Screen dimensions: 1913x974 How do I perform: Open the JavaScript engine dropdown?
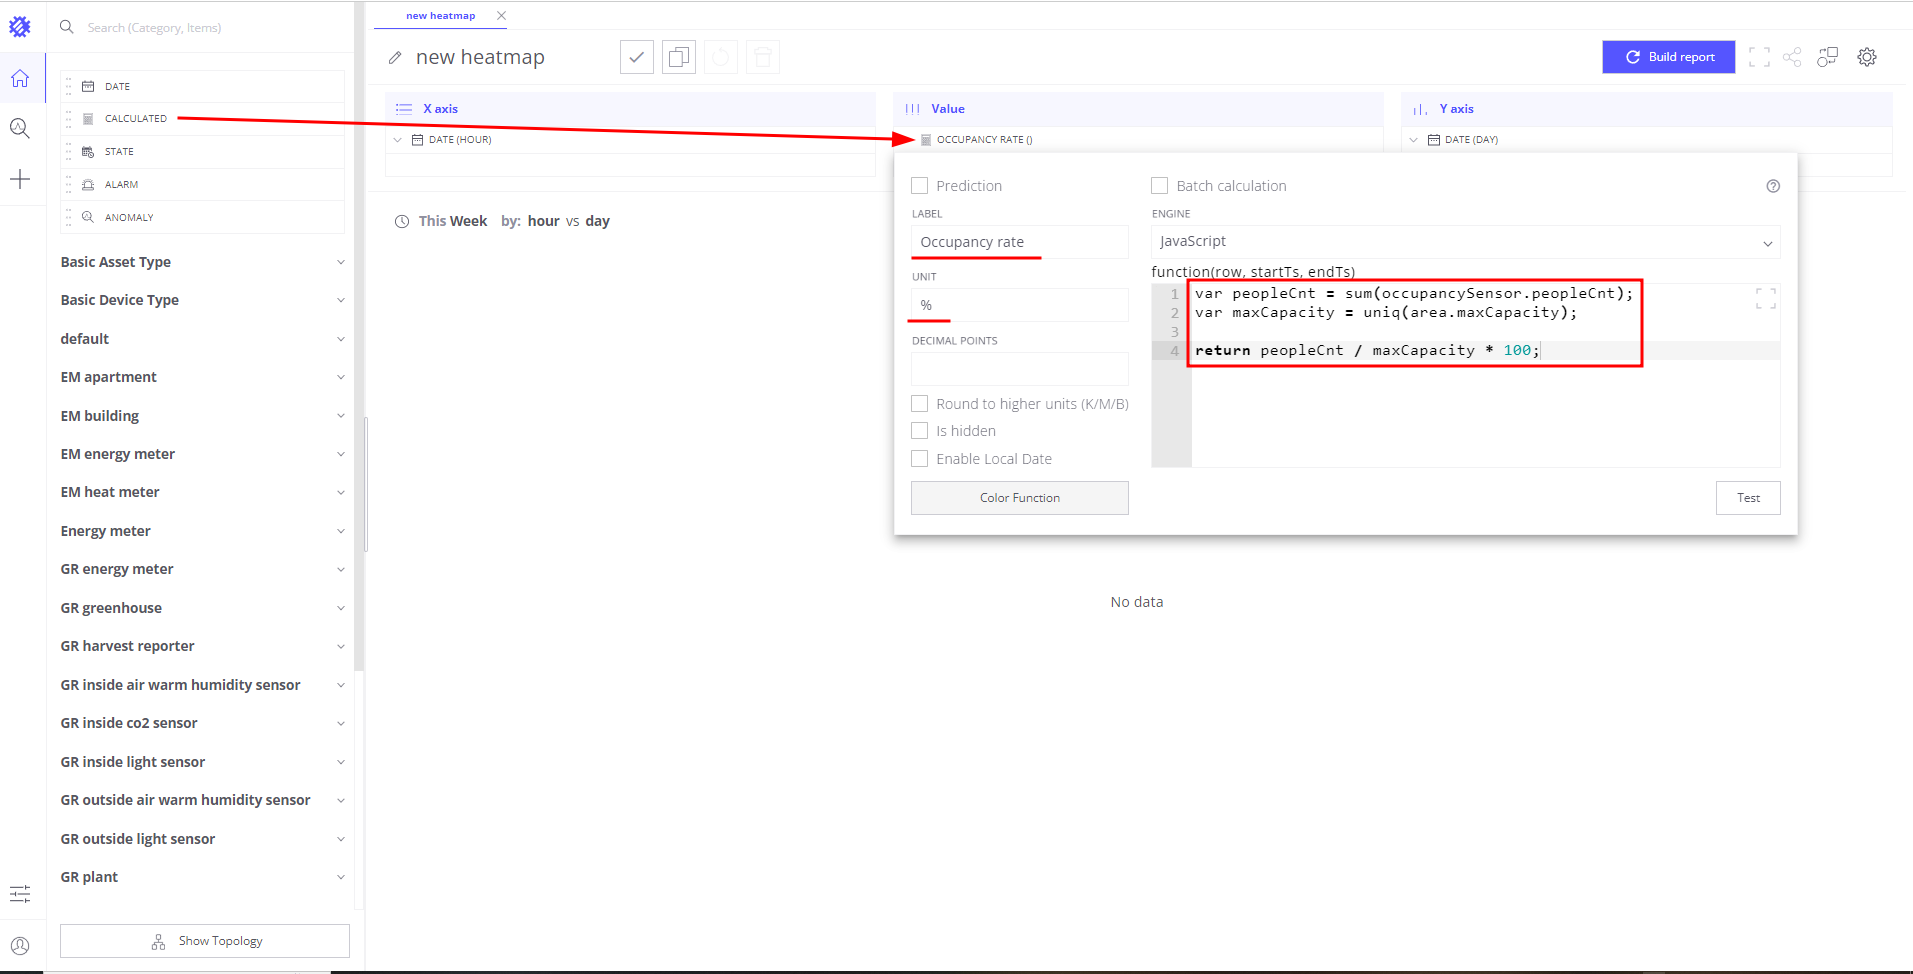coord(1465,242)
